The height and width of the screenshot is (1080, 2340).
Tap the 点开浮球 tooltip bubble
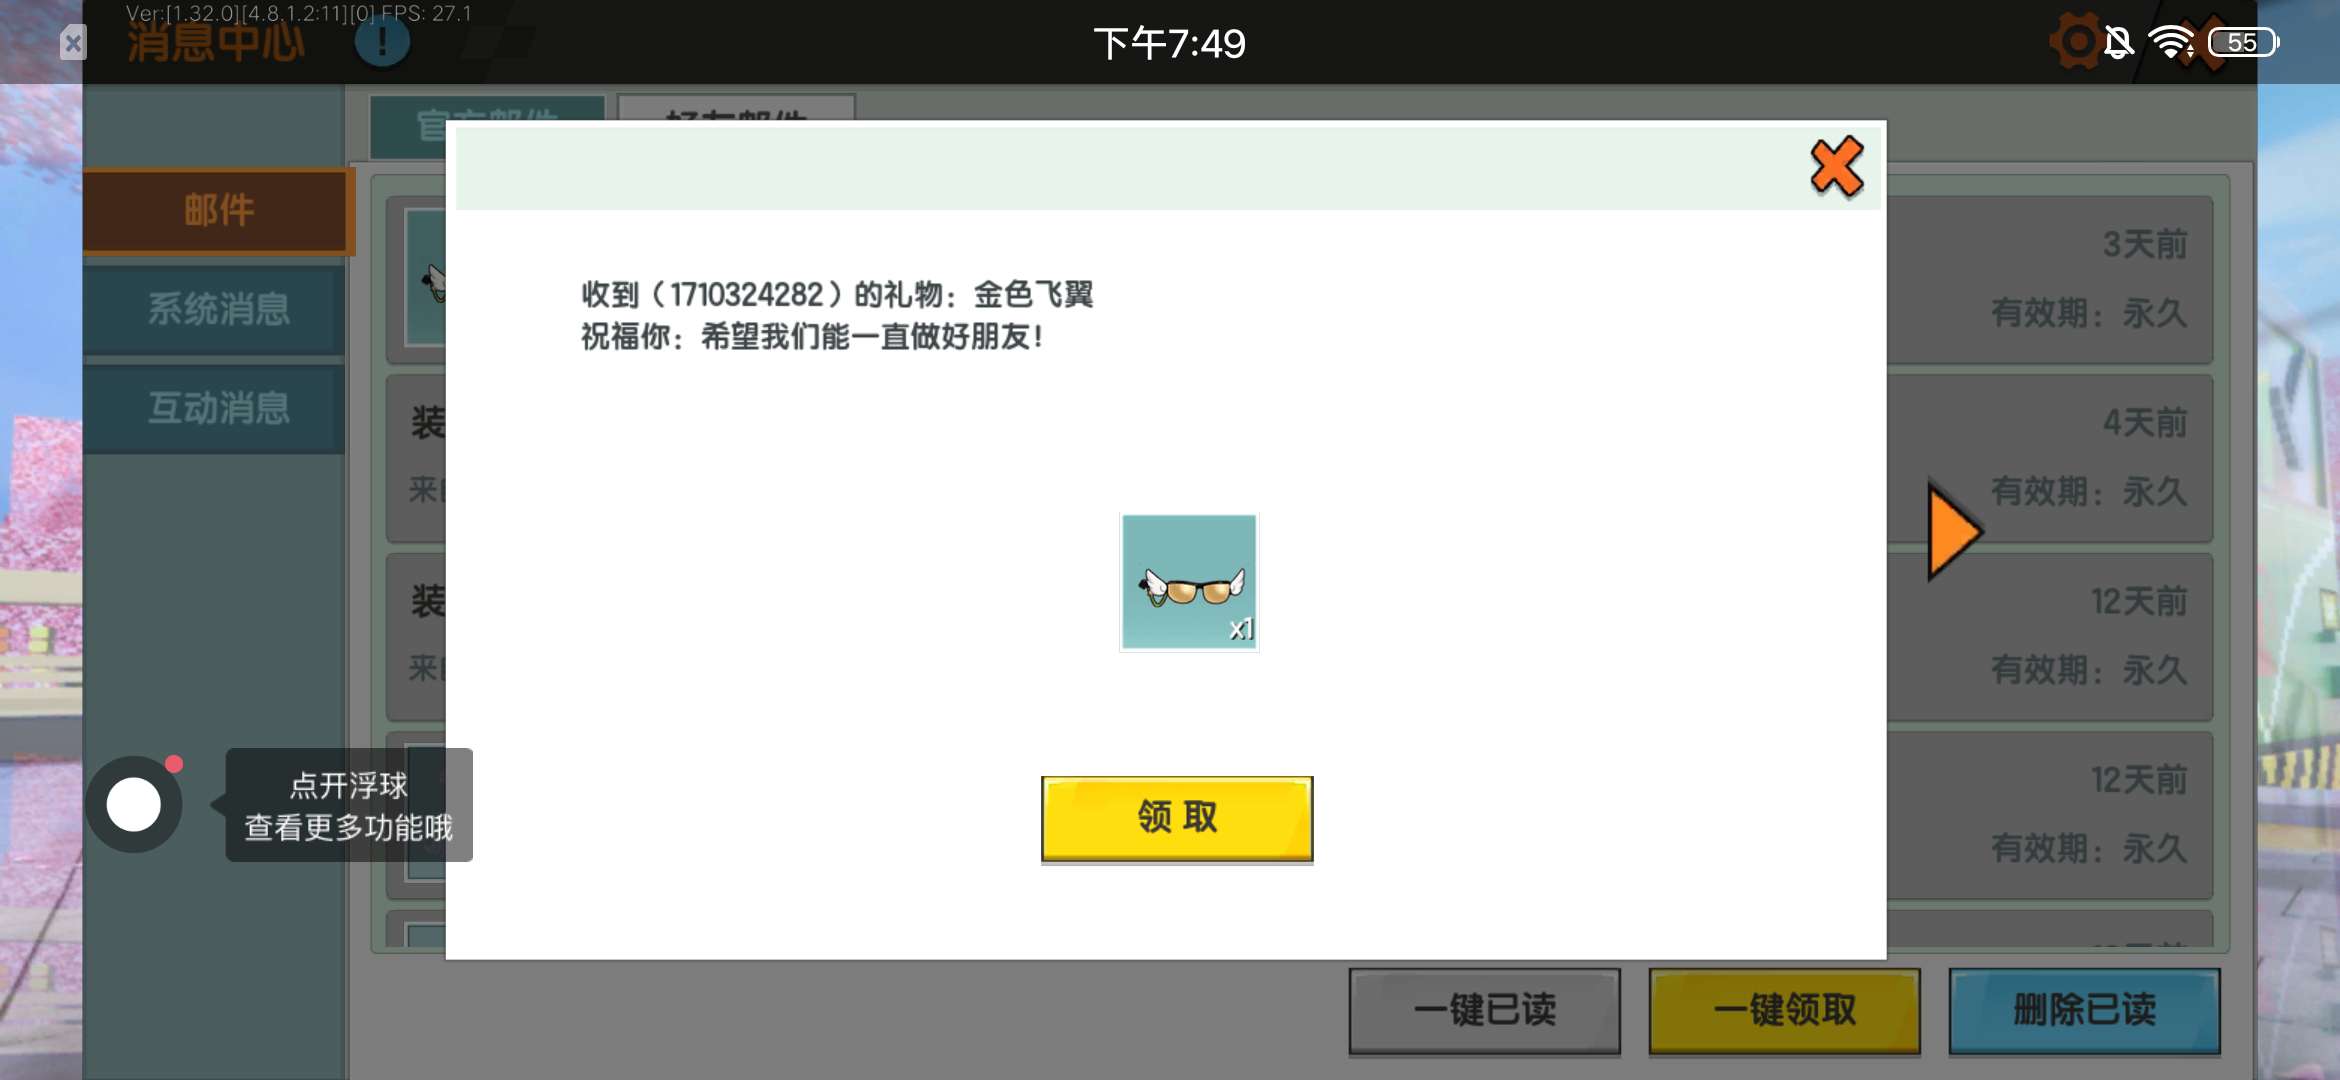point(349,806)
